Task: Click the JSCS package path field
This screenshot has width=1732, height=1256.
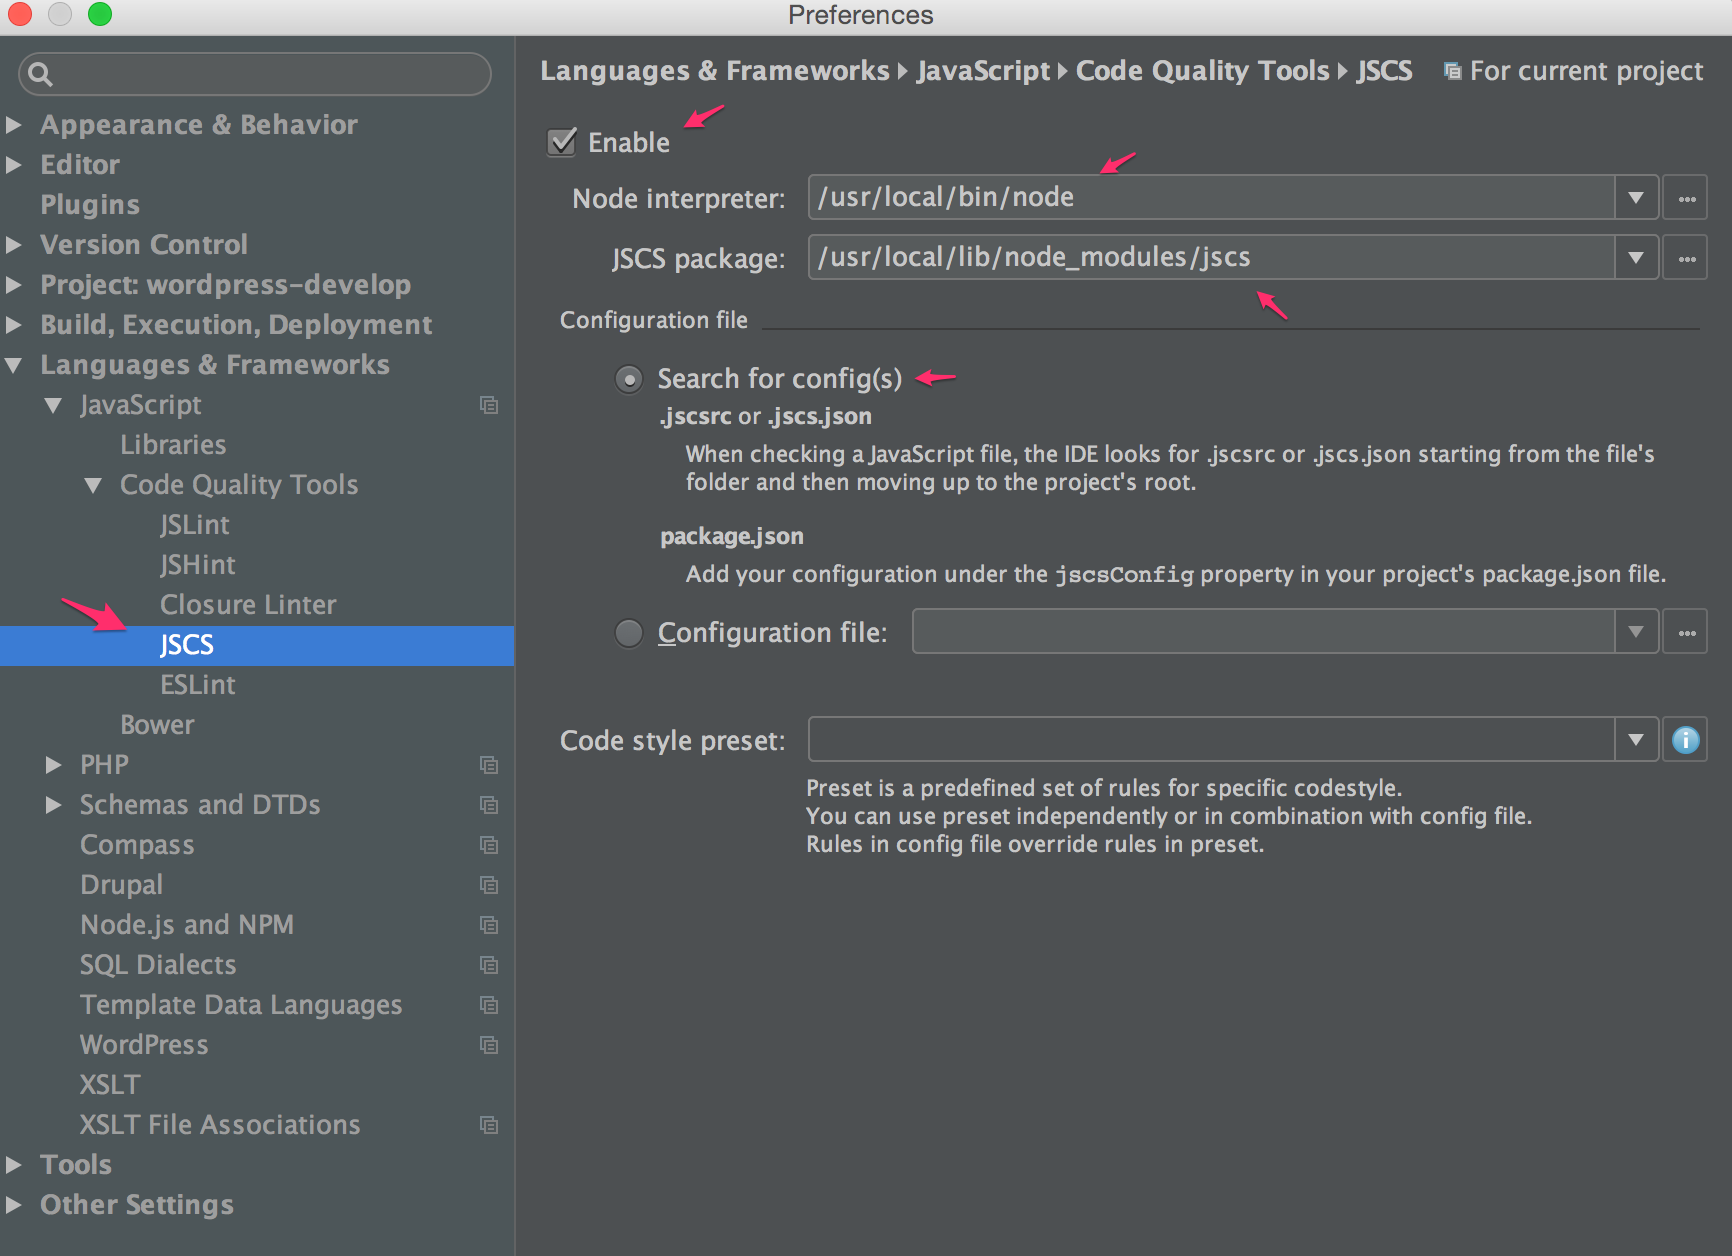Action: pyautogui.click(x=1211, y=258)
